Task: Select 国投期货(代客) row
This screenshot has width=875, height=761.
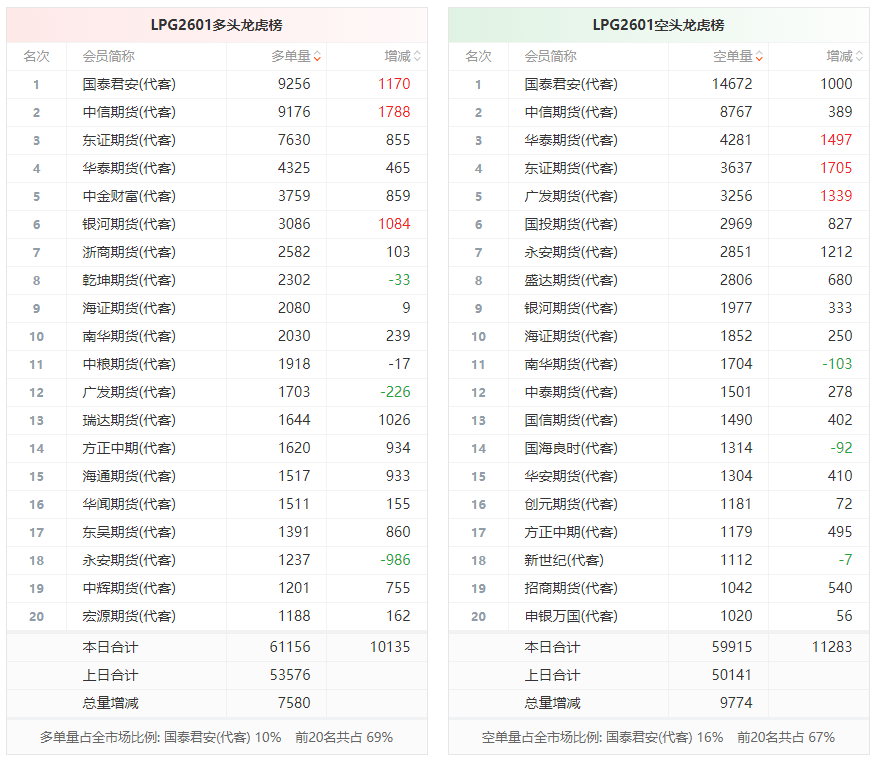Action: coord(659,224)
